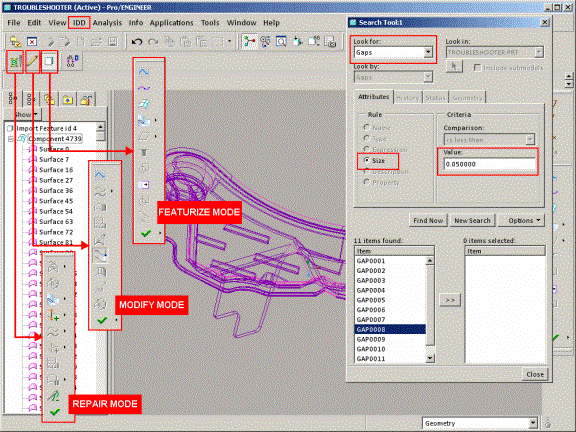Open the Geometry filter dropdown at bottom
This screenshot has width=576, height=432.
point(533,423)
